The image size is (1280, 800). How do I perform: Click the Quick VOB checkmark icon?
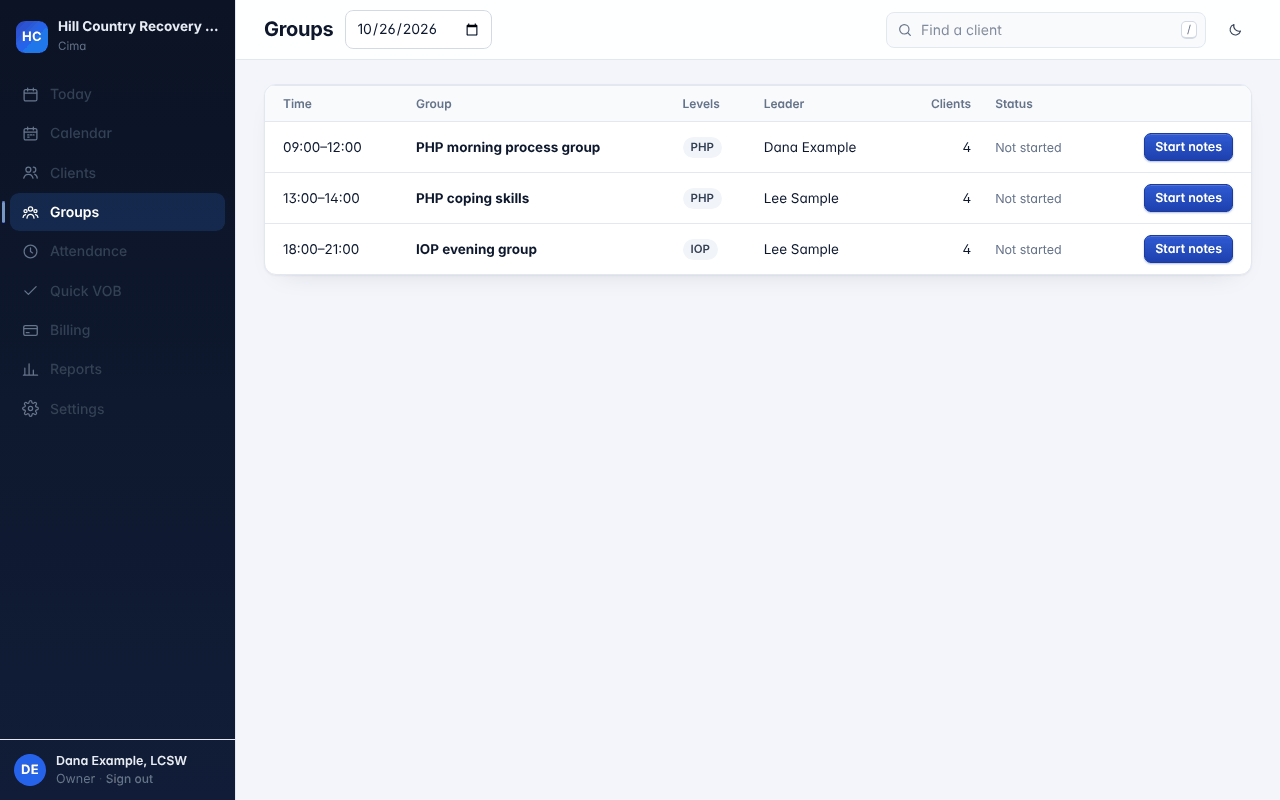[x=30, y=291]
